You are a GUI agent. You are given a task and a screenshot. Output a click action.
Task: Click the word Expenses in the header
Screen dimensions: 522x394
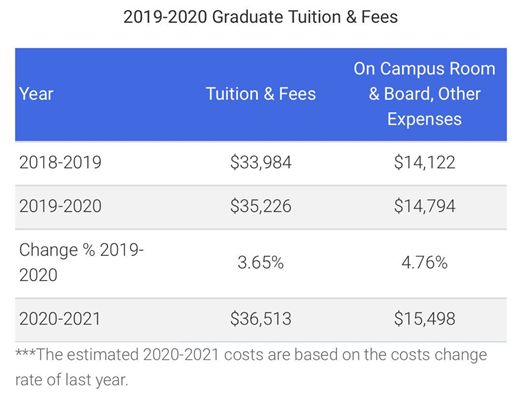(424, 119)
